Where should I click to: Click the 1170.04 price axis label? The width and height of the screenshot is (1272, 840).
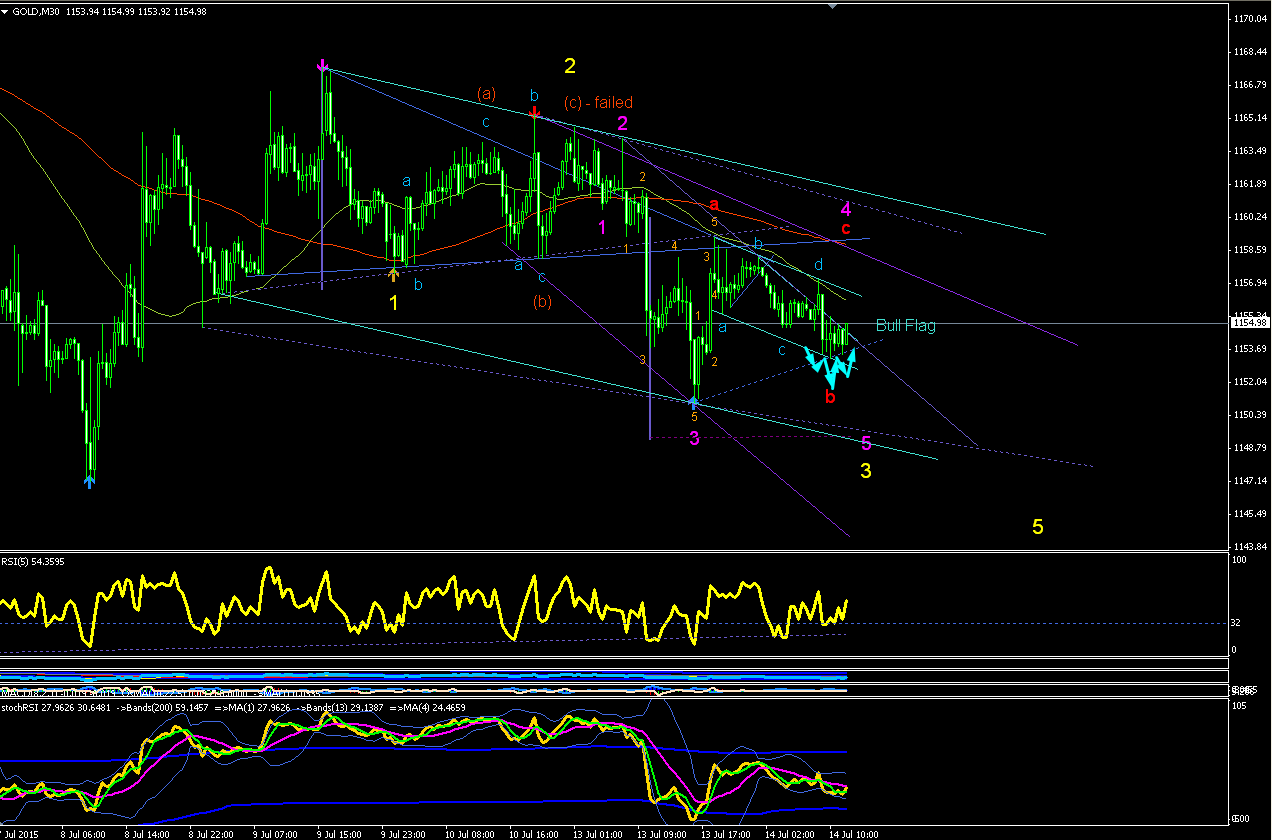coord(1249,19)
